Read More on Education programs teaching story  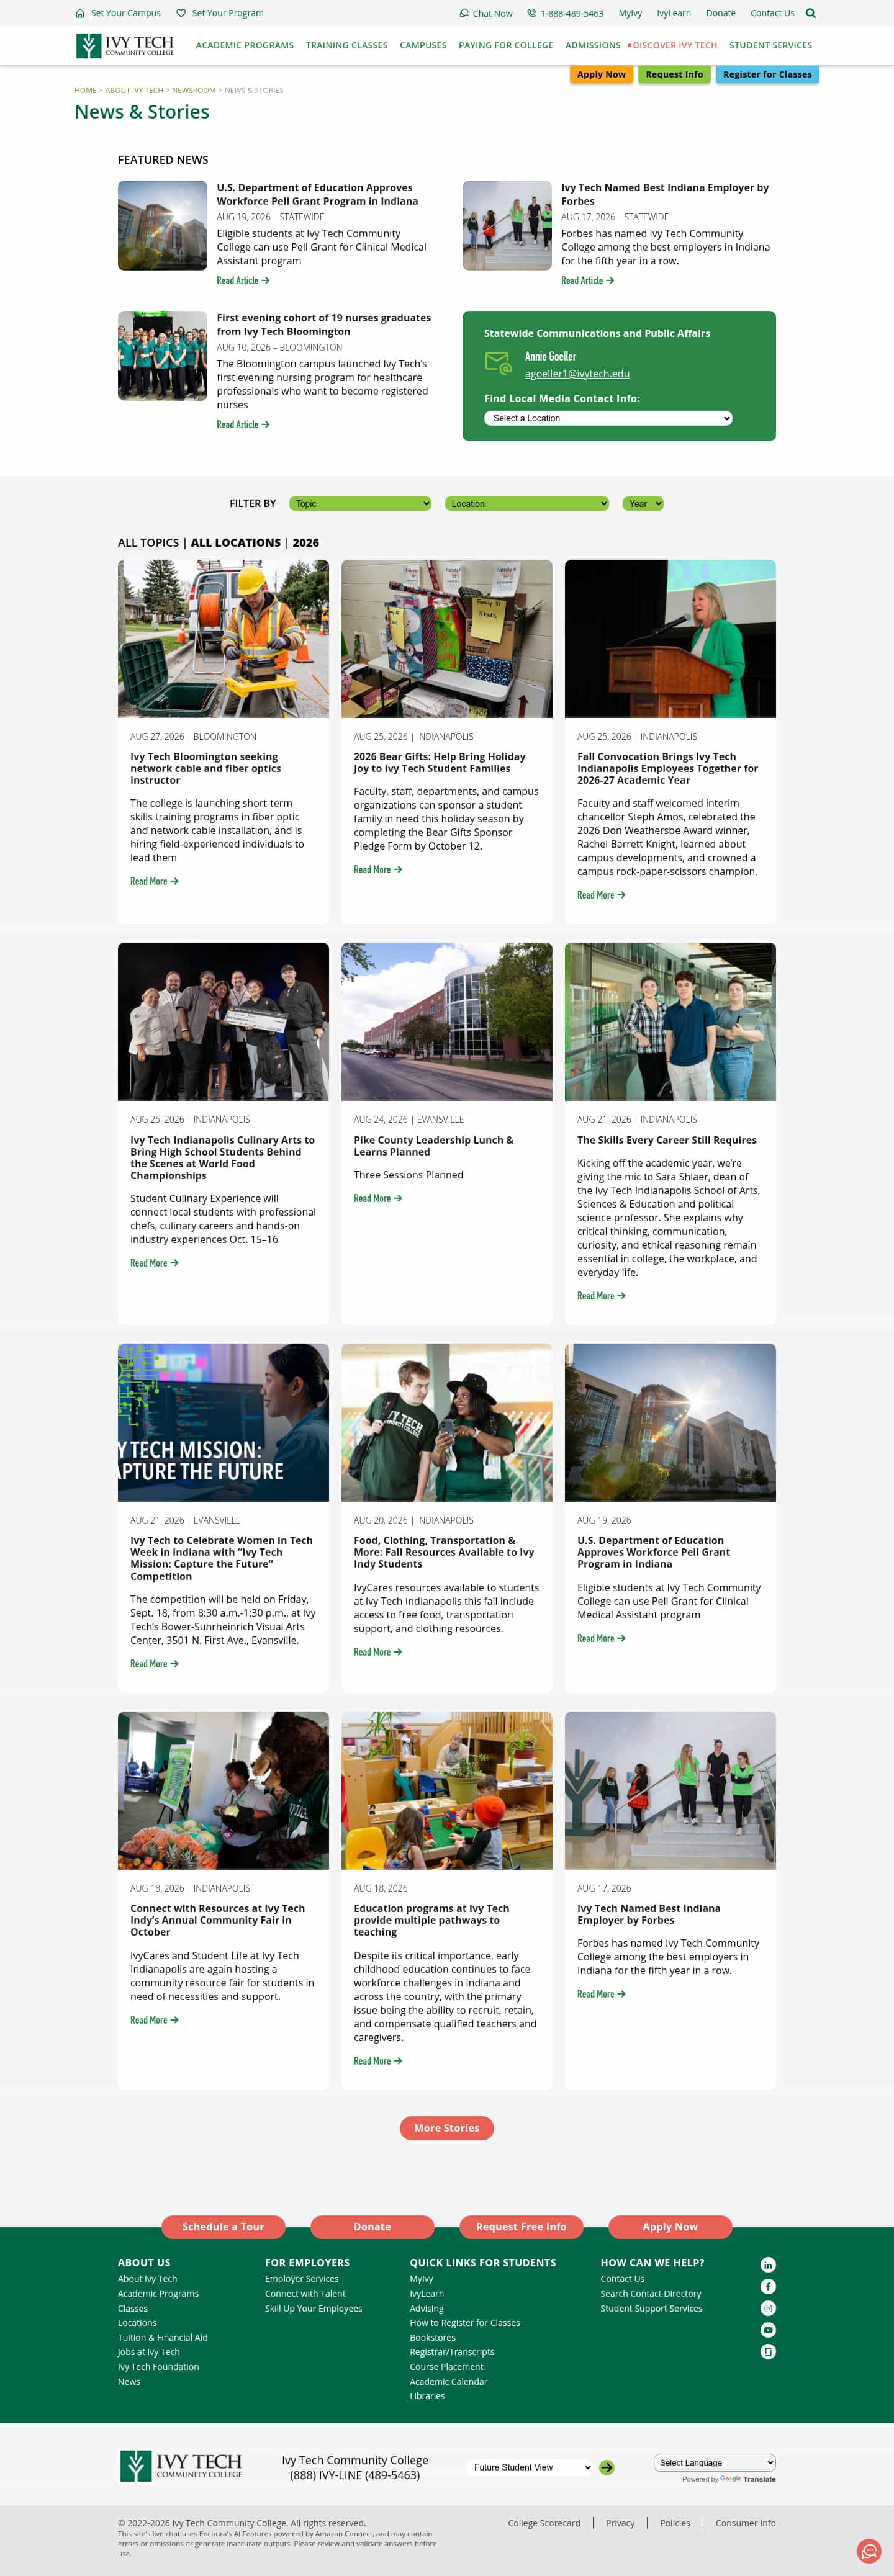click(378, 2061)
